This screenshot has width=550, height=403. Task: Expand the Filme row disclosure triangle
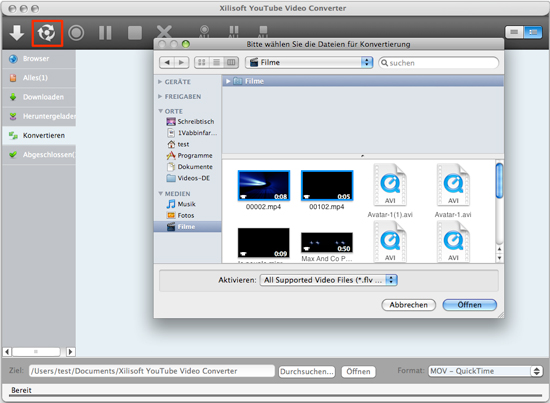click(228, 81)
